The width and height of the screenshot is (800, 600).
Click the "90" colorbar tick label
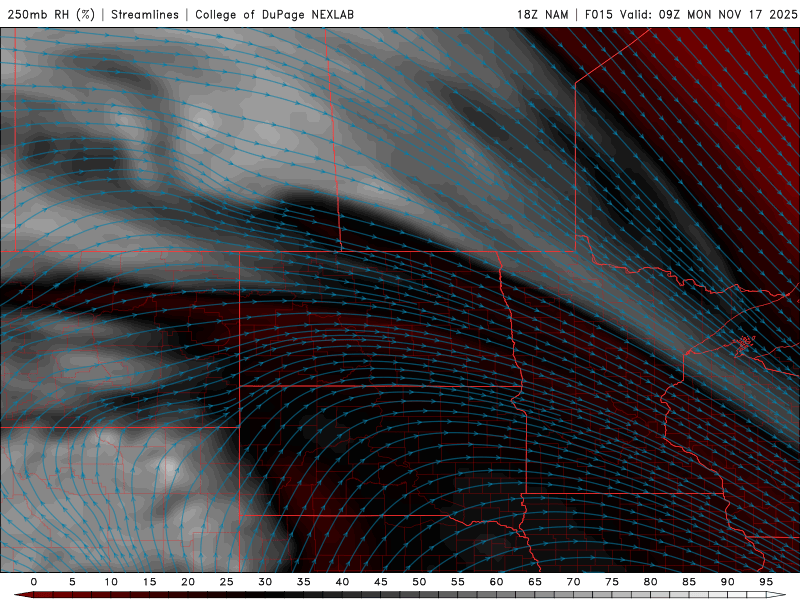point(728,582)
